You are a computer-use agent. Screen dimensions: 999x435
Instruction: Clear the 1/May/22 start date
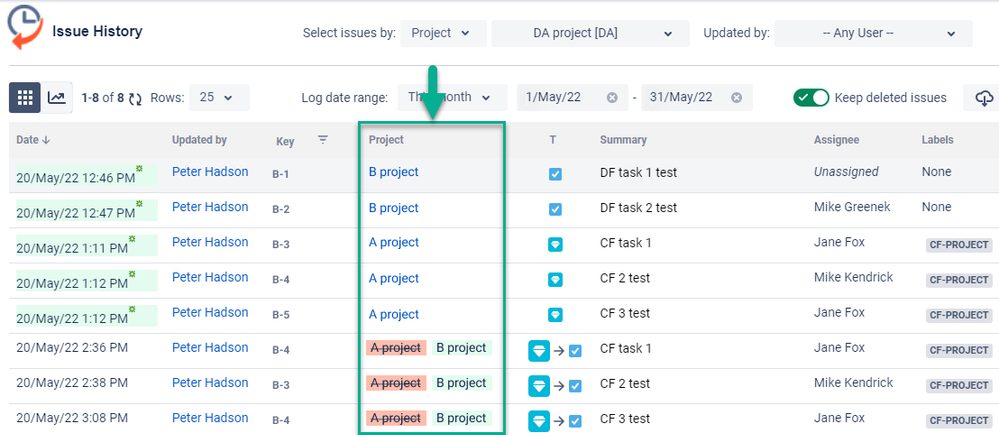click(612, 97)
